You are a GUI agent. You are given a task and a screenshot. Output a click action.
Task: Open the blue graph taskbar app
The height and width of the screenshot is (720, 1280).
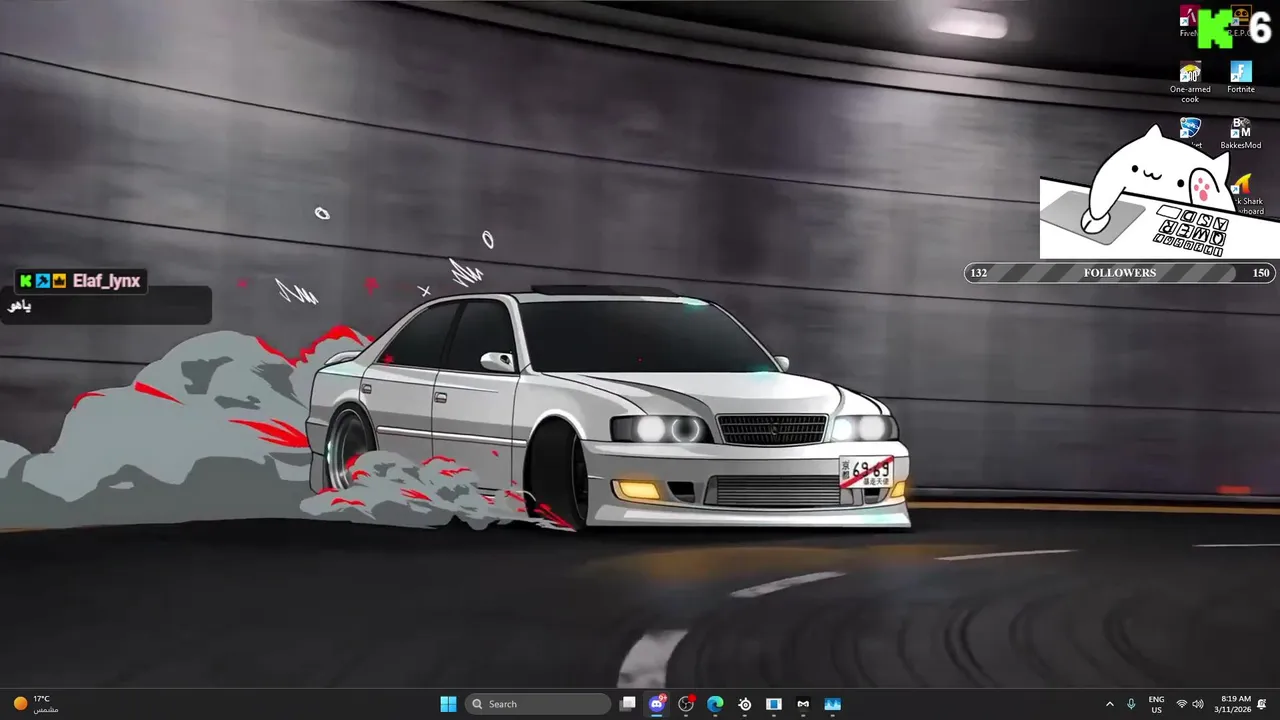pos(832,704)
